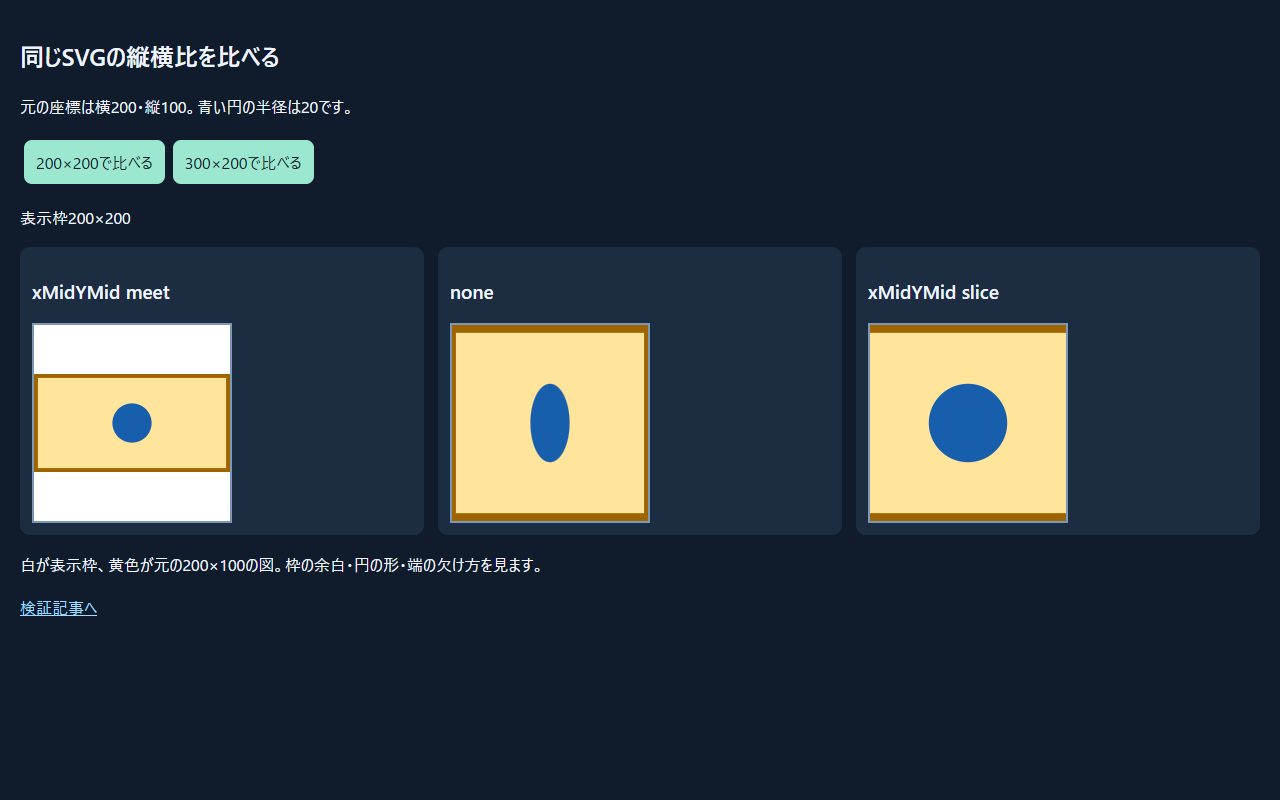Viewport: 1280px width, 800px height.
Task: Click the heading 同じSVGの縦横比を比べる
Action: (x=150, y=58)
